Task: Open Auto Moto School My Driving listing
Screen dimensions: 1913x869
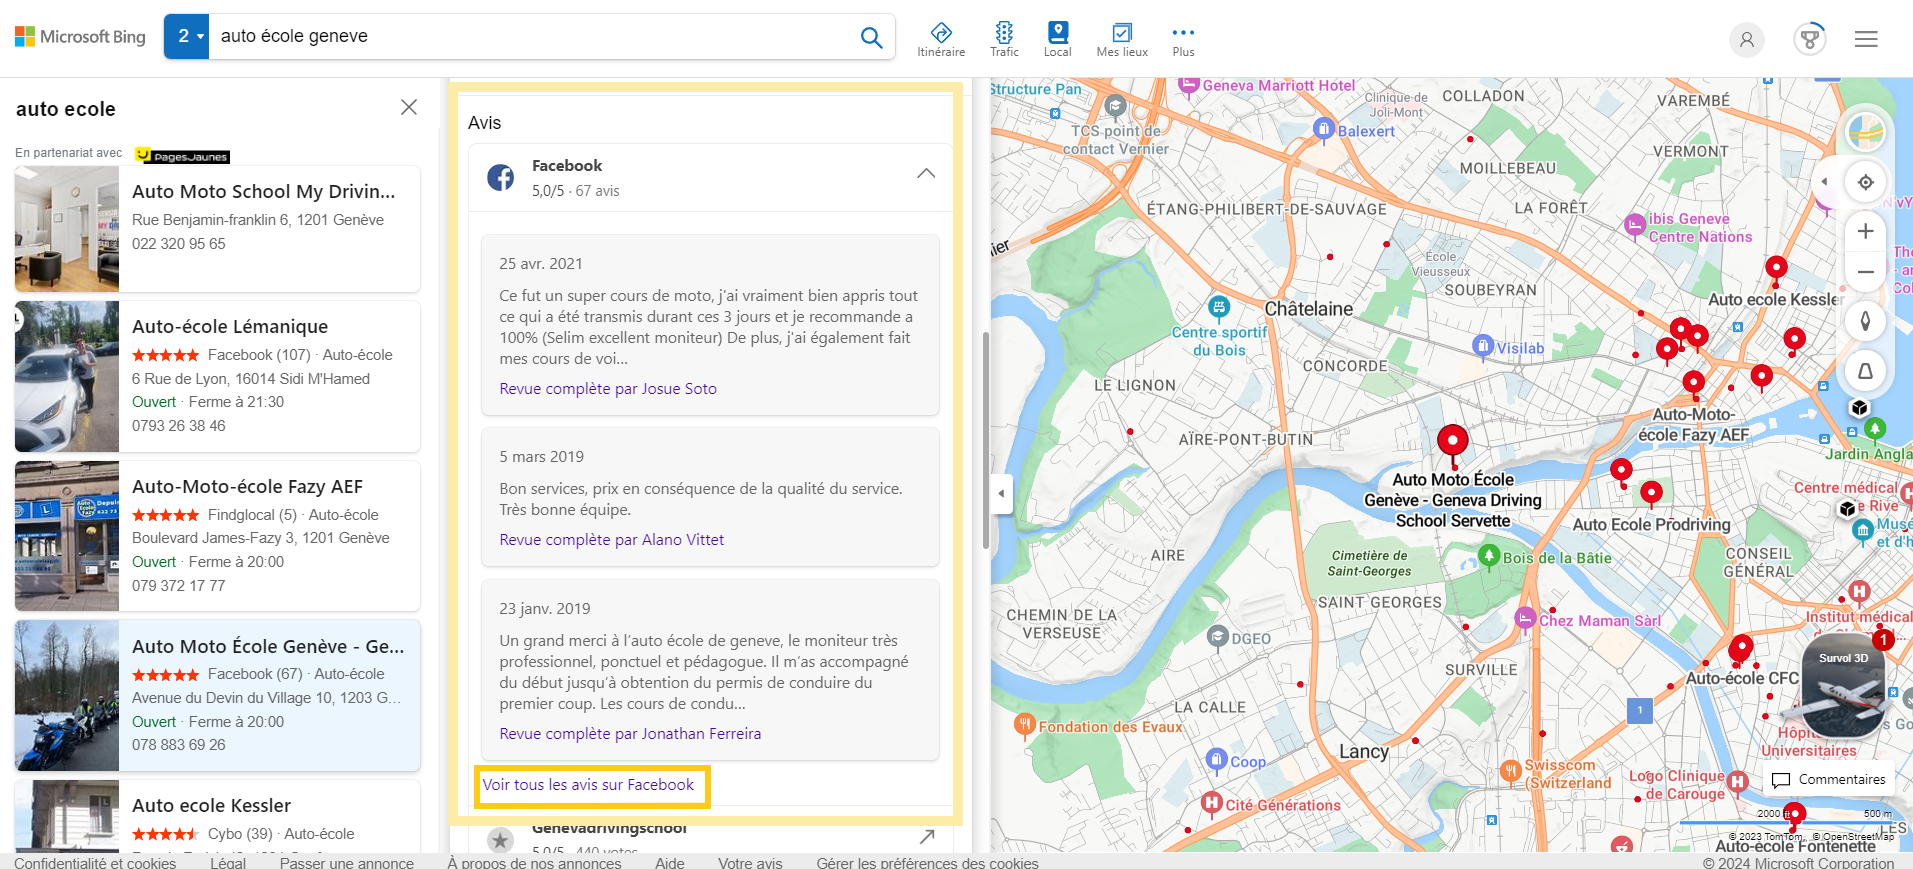Action: 218,229
